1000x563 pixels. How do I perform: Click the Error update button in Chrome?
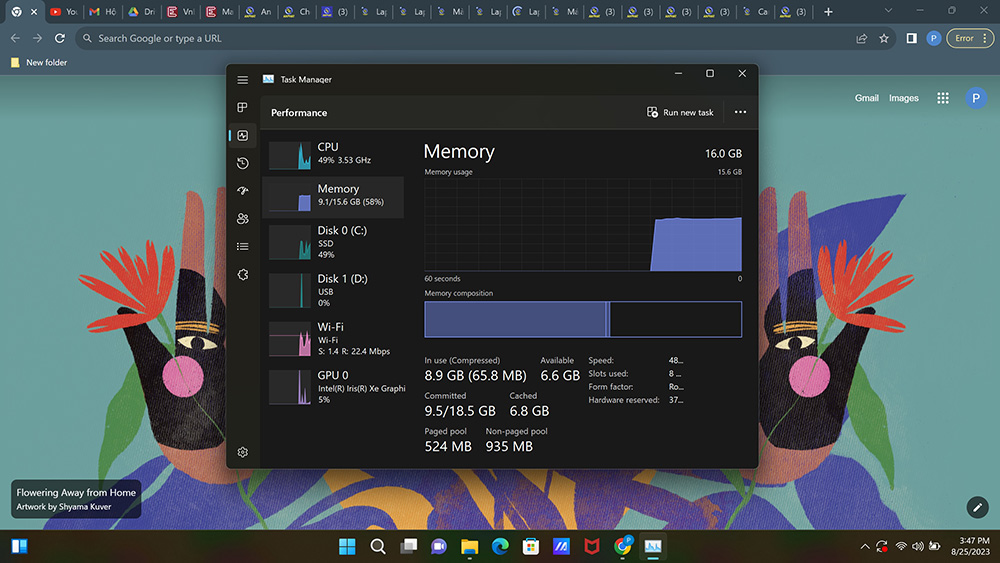click(970, 38)
